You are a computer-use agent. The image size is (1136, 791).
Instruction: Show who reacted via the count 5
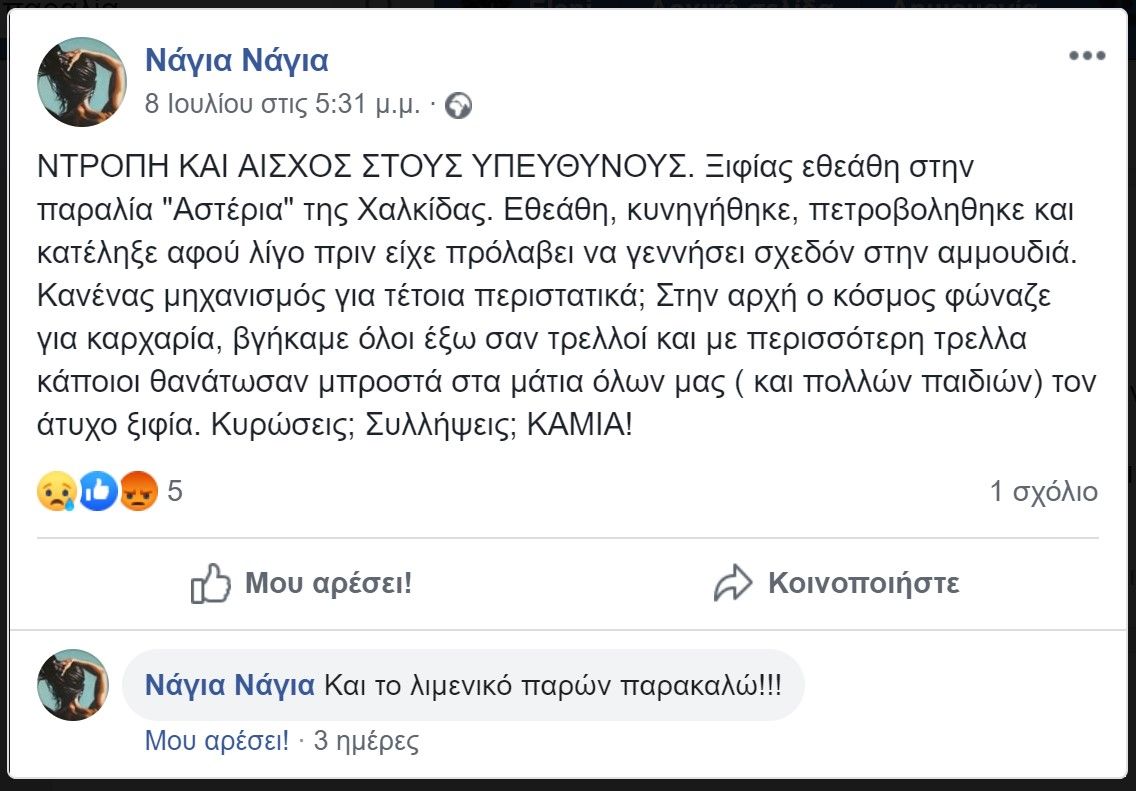coord(175,492)
